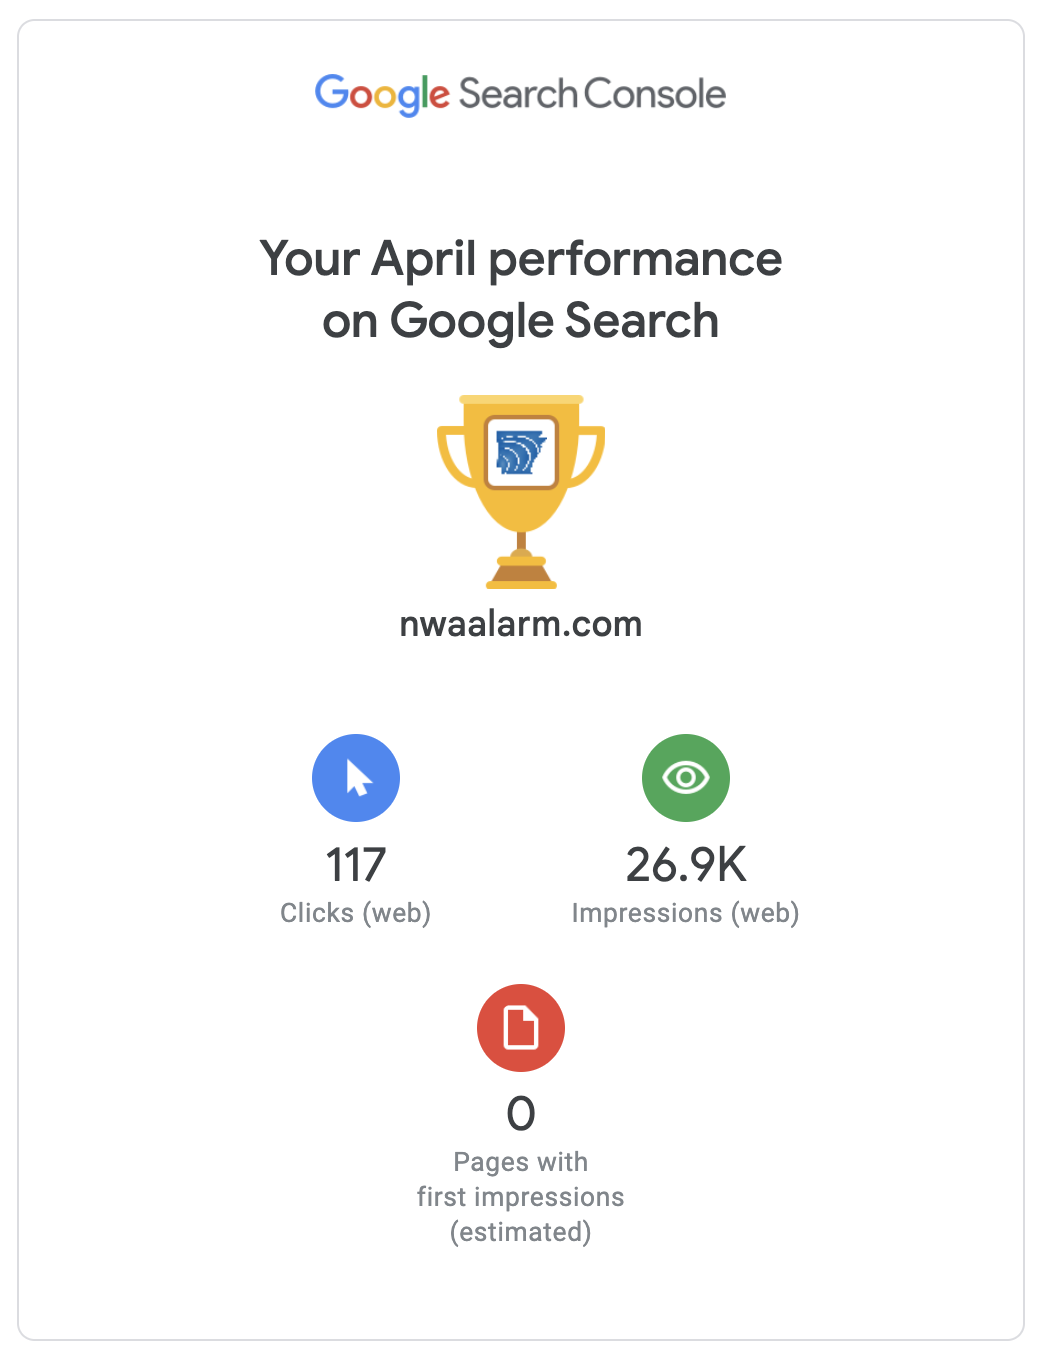Click the 'on Google Search' heading line
Viewport: 1042px width, 1356px height.
point(520,321)
